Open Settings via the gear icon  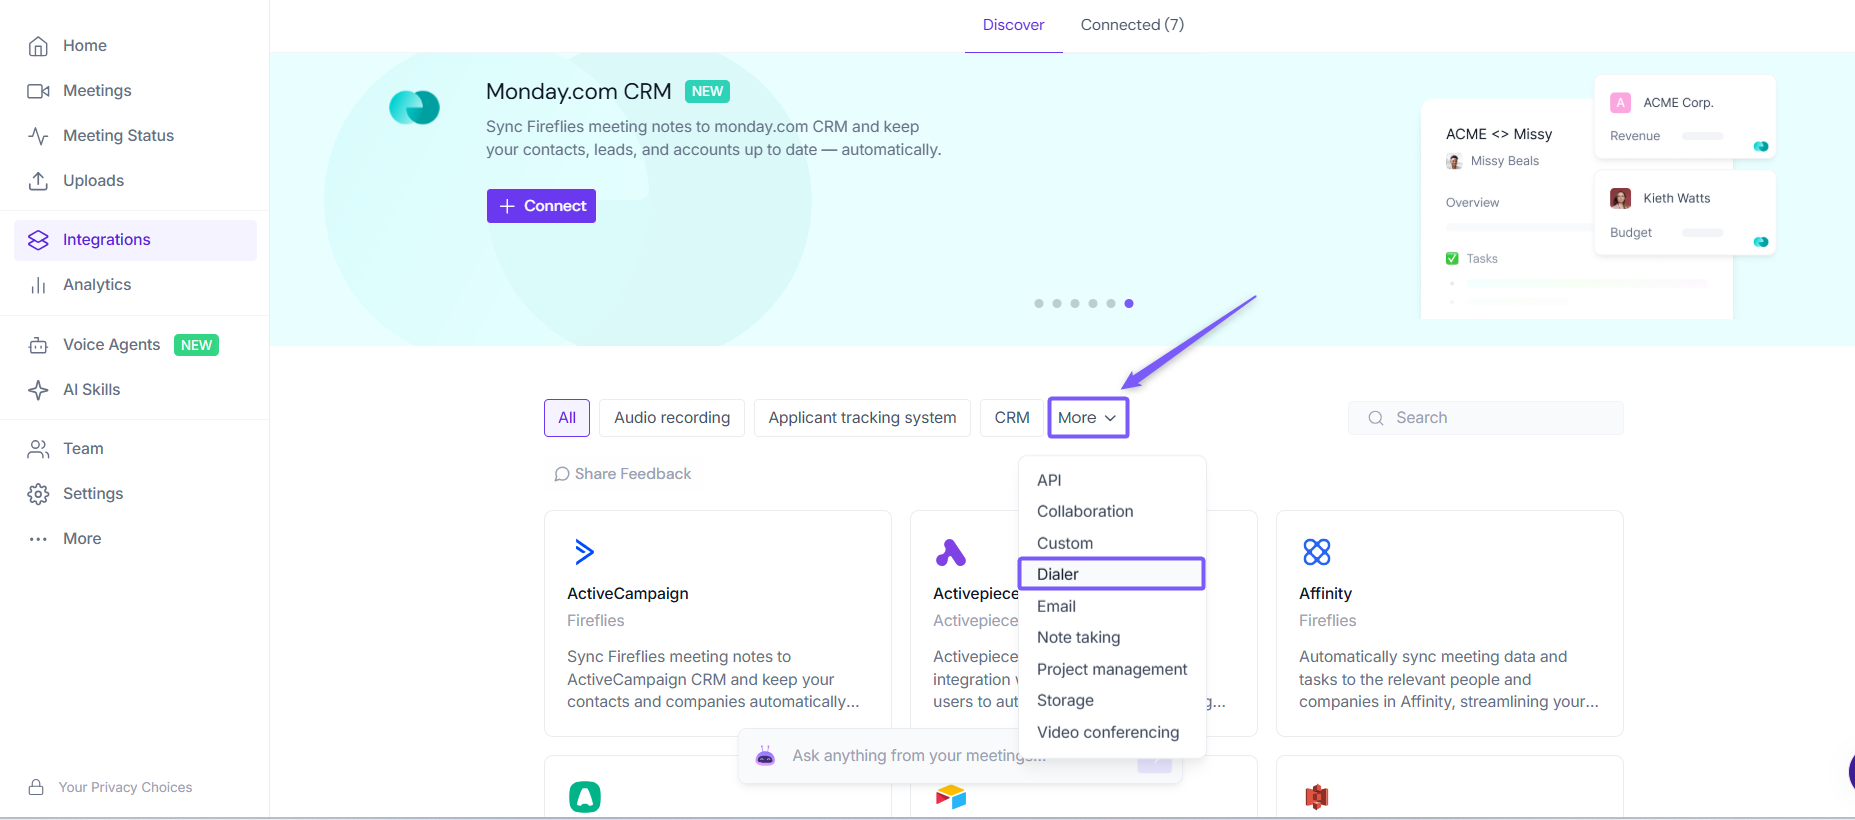(x=38, y=494)
